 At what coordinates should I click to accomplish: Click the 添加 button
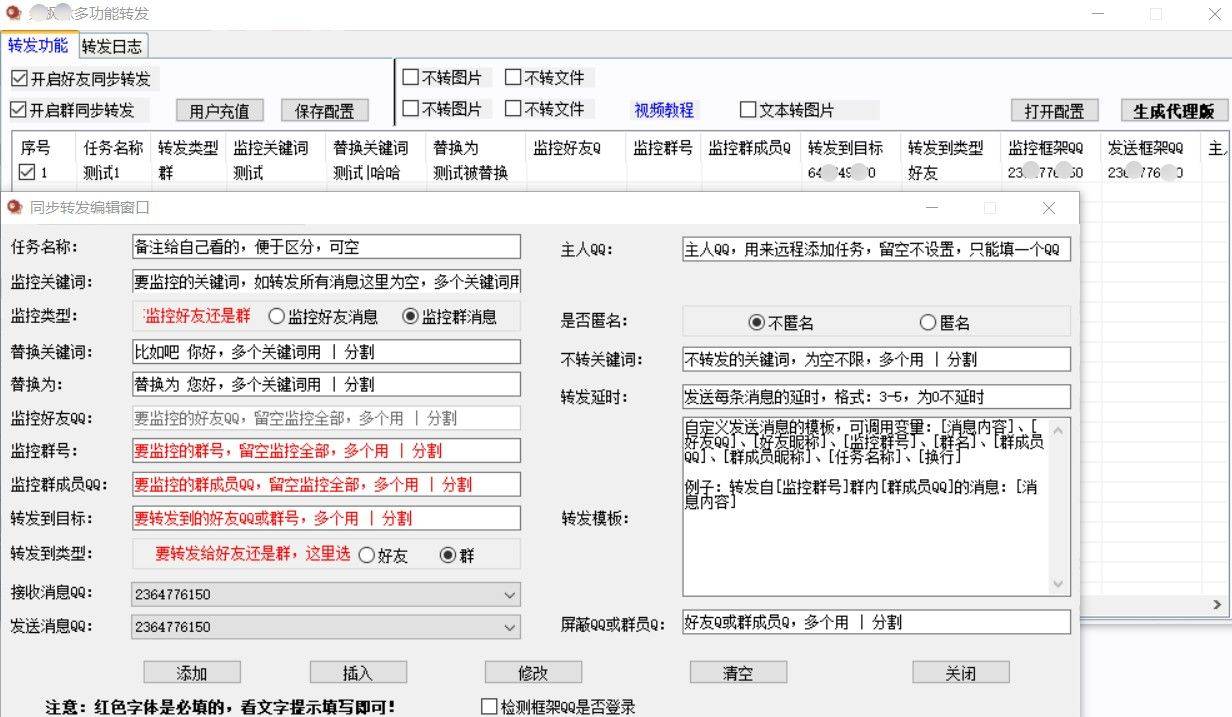pyautogui.click(x=192, y=673)
